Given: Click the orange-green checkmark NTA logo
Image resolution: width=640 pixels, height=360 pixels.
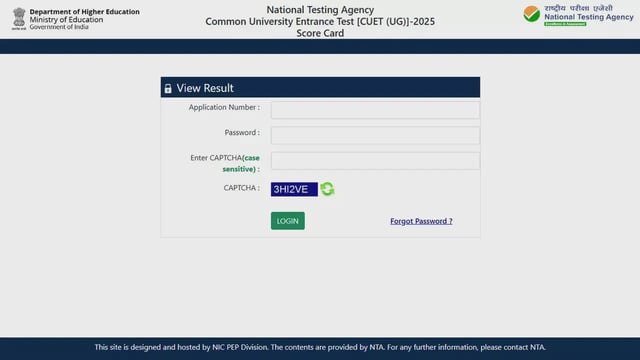Looking at the screenshot, I should click(x=531, y=14).
